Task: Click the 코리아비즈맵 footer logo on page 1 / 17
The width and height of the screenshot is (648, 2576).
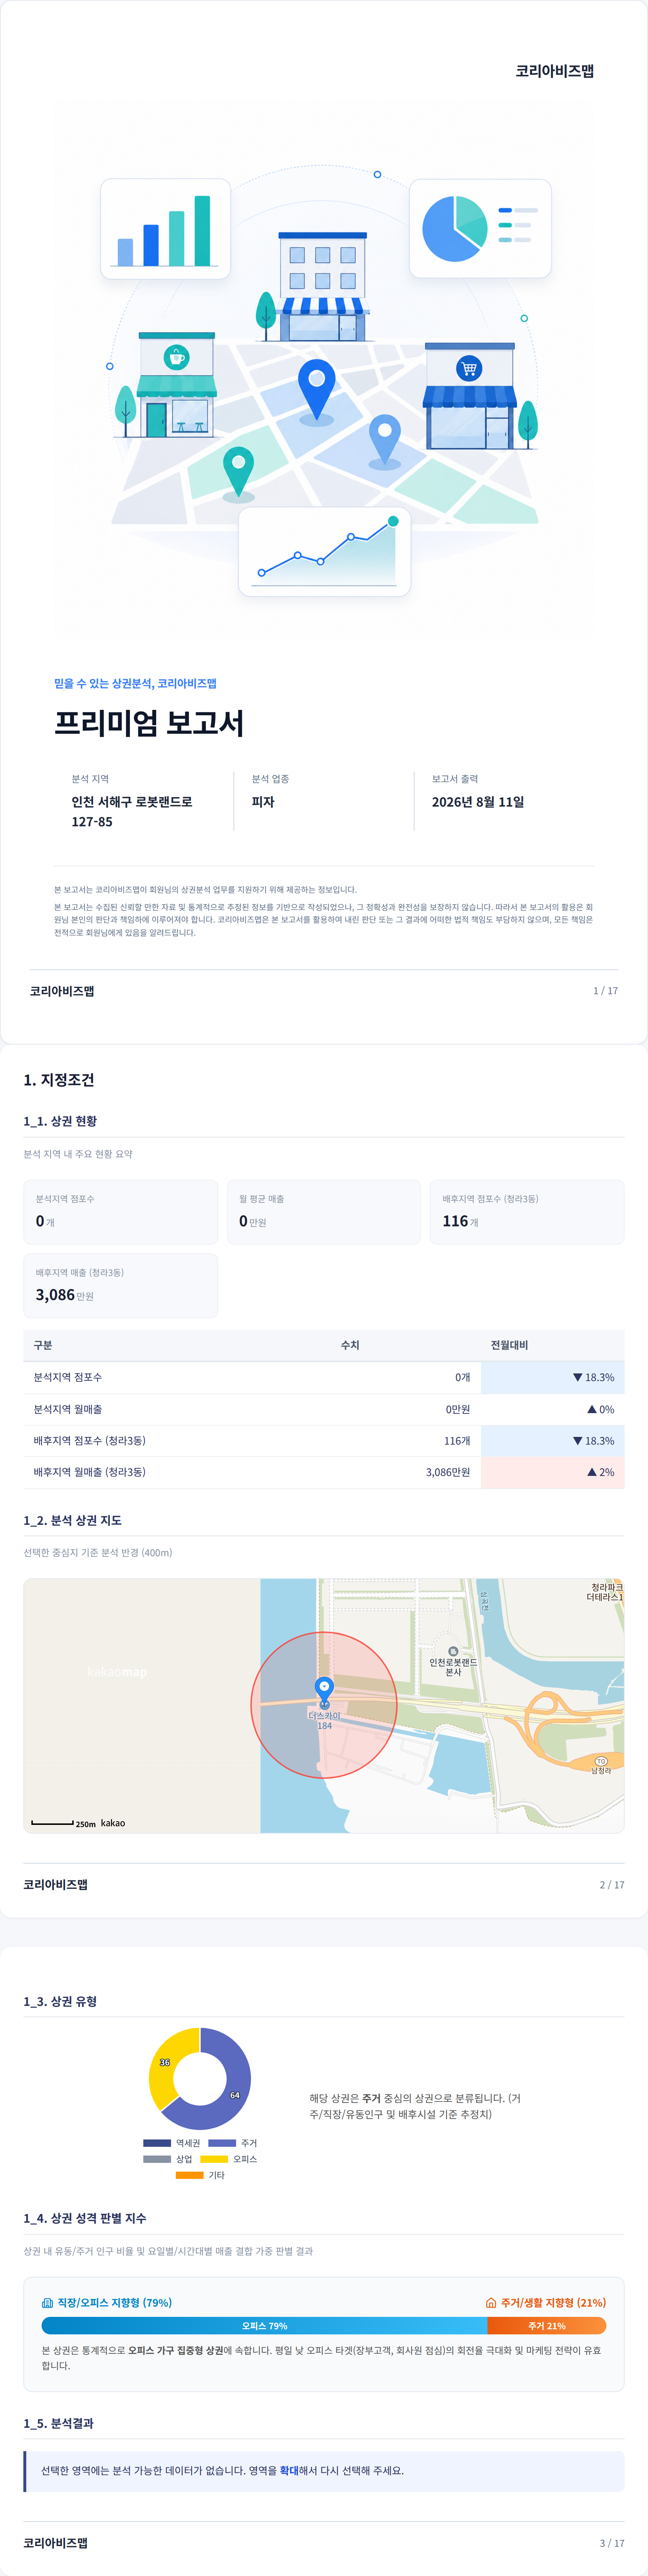Action: (x=62, y=991)
